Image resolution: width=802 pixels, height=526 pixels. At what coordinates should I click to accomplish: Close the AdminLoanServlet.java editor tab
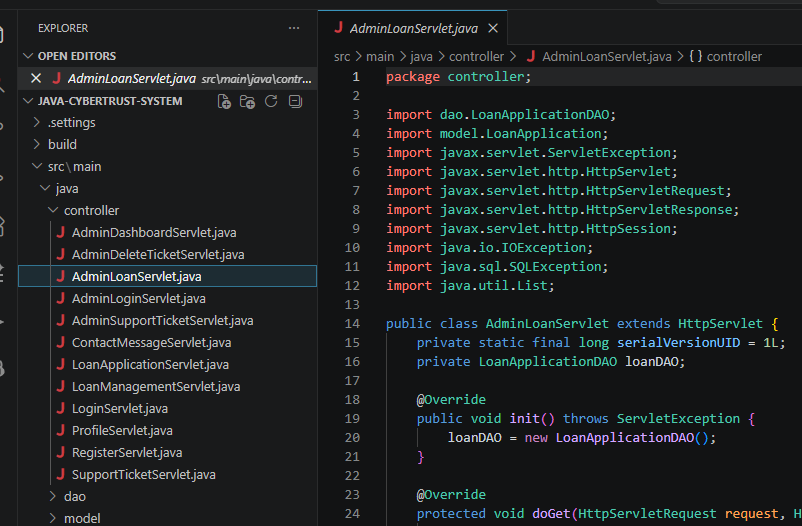[x=492, y=28]
